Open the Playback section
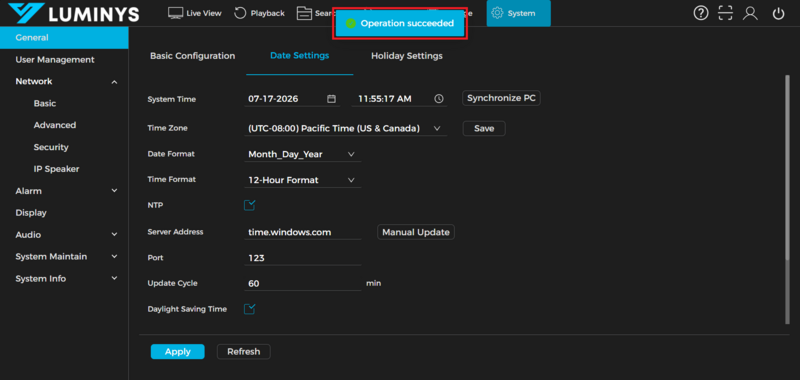 [259, 13]
